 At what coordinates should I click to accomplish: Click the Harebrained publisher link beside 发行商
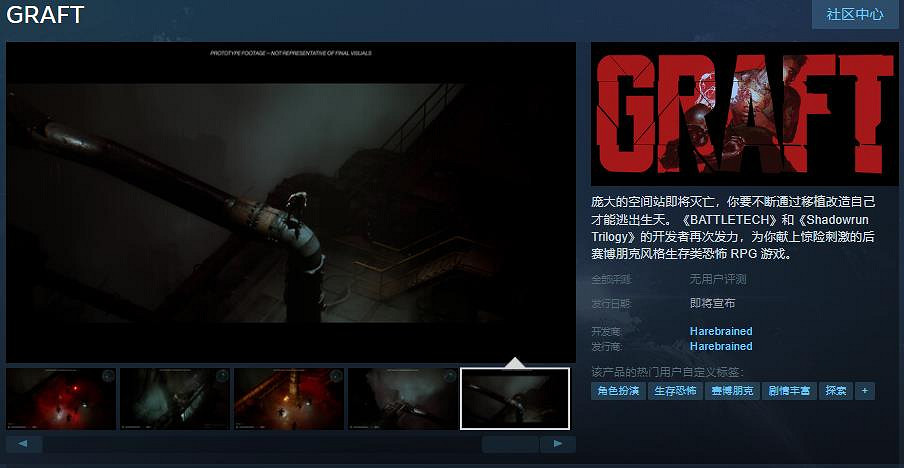721,346
